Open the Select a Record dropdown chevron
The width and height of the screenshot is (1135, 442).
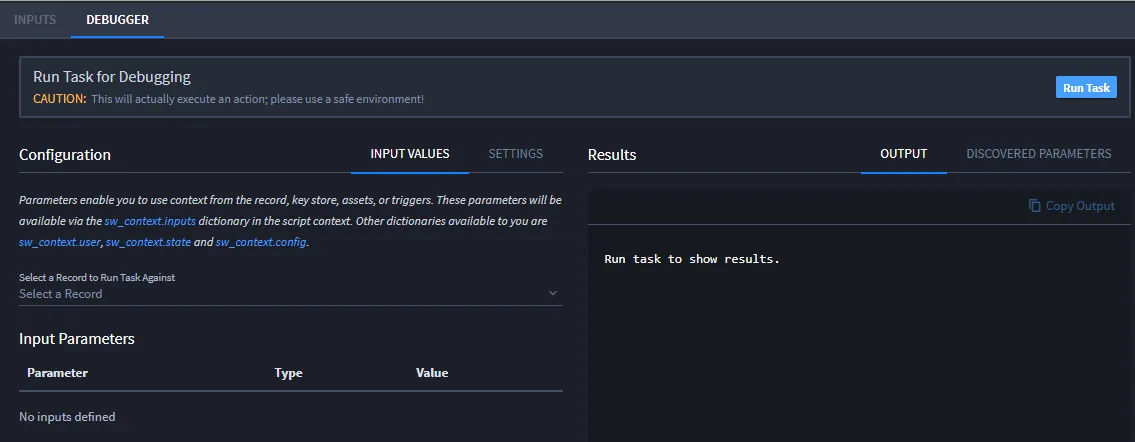coord(552,293)
